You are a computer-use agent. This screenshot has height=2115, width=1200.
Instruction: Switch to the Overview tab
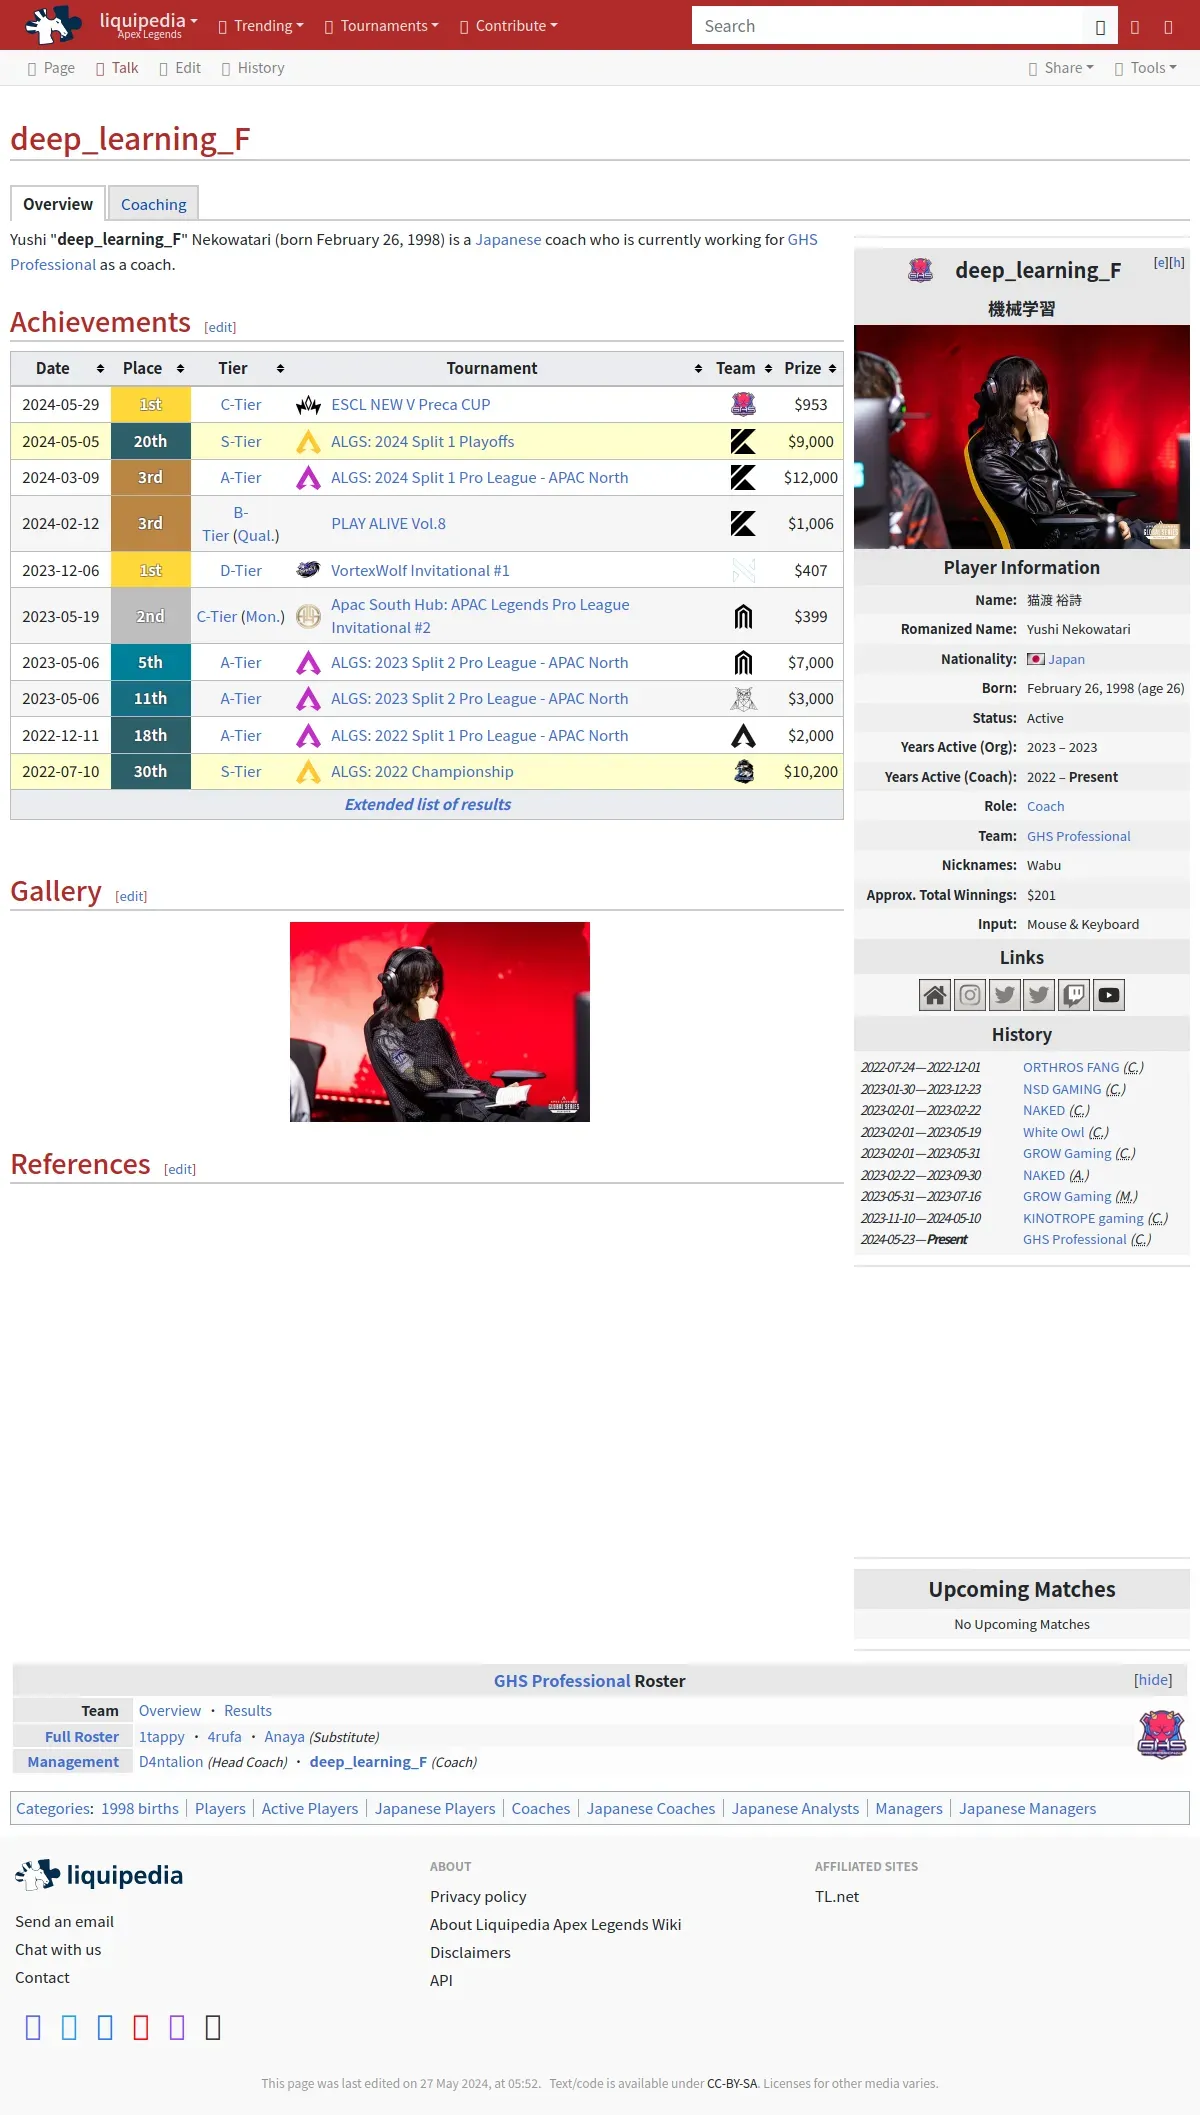(58, 204)
